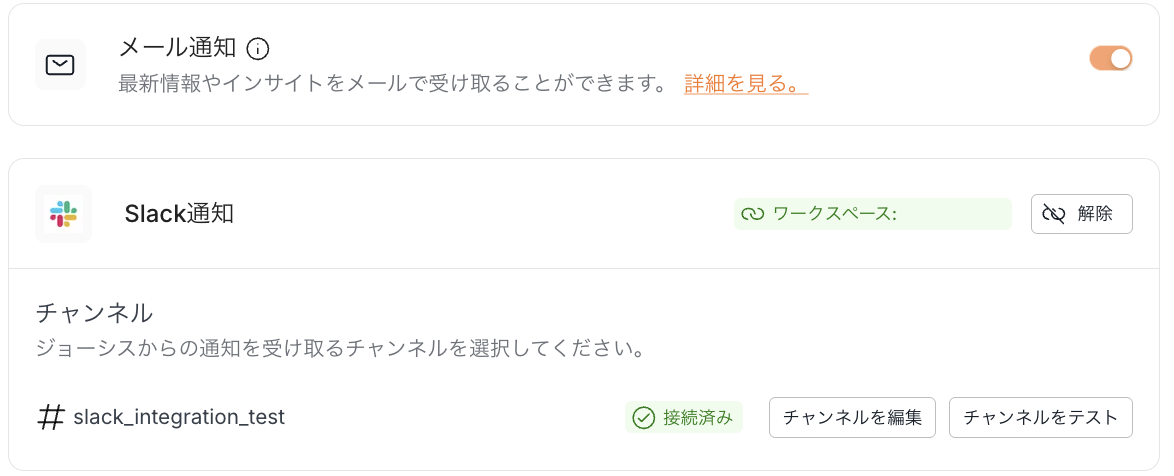Click the info icon beside メール通知
The width and height of the screenshot is (1174, 476).
258,48
